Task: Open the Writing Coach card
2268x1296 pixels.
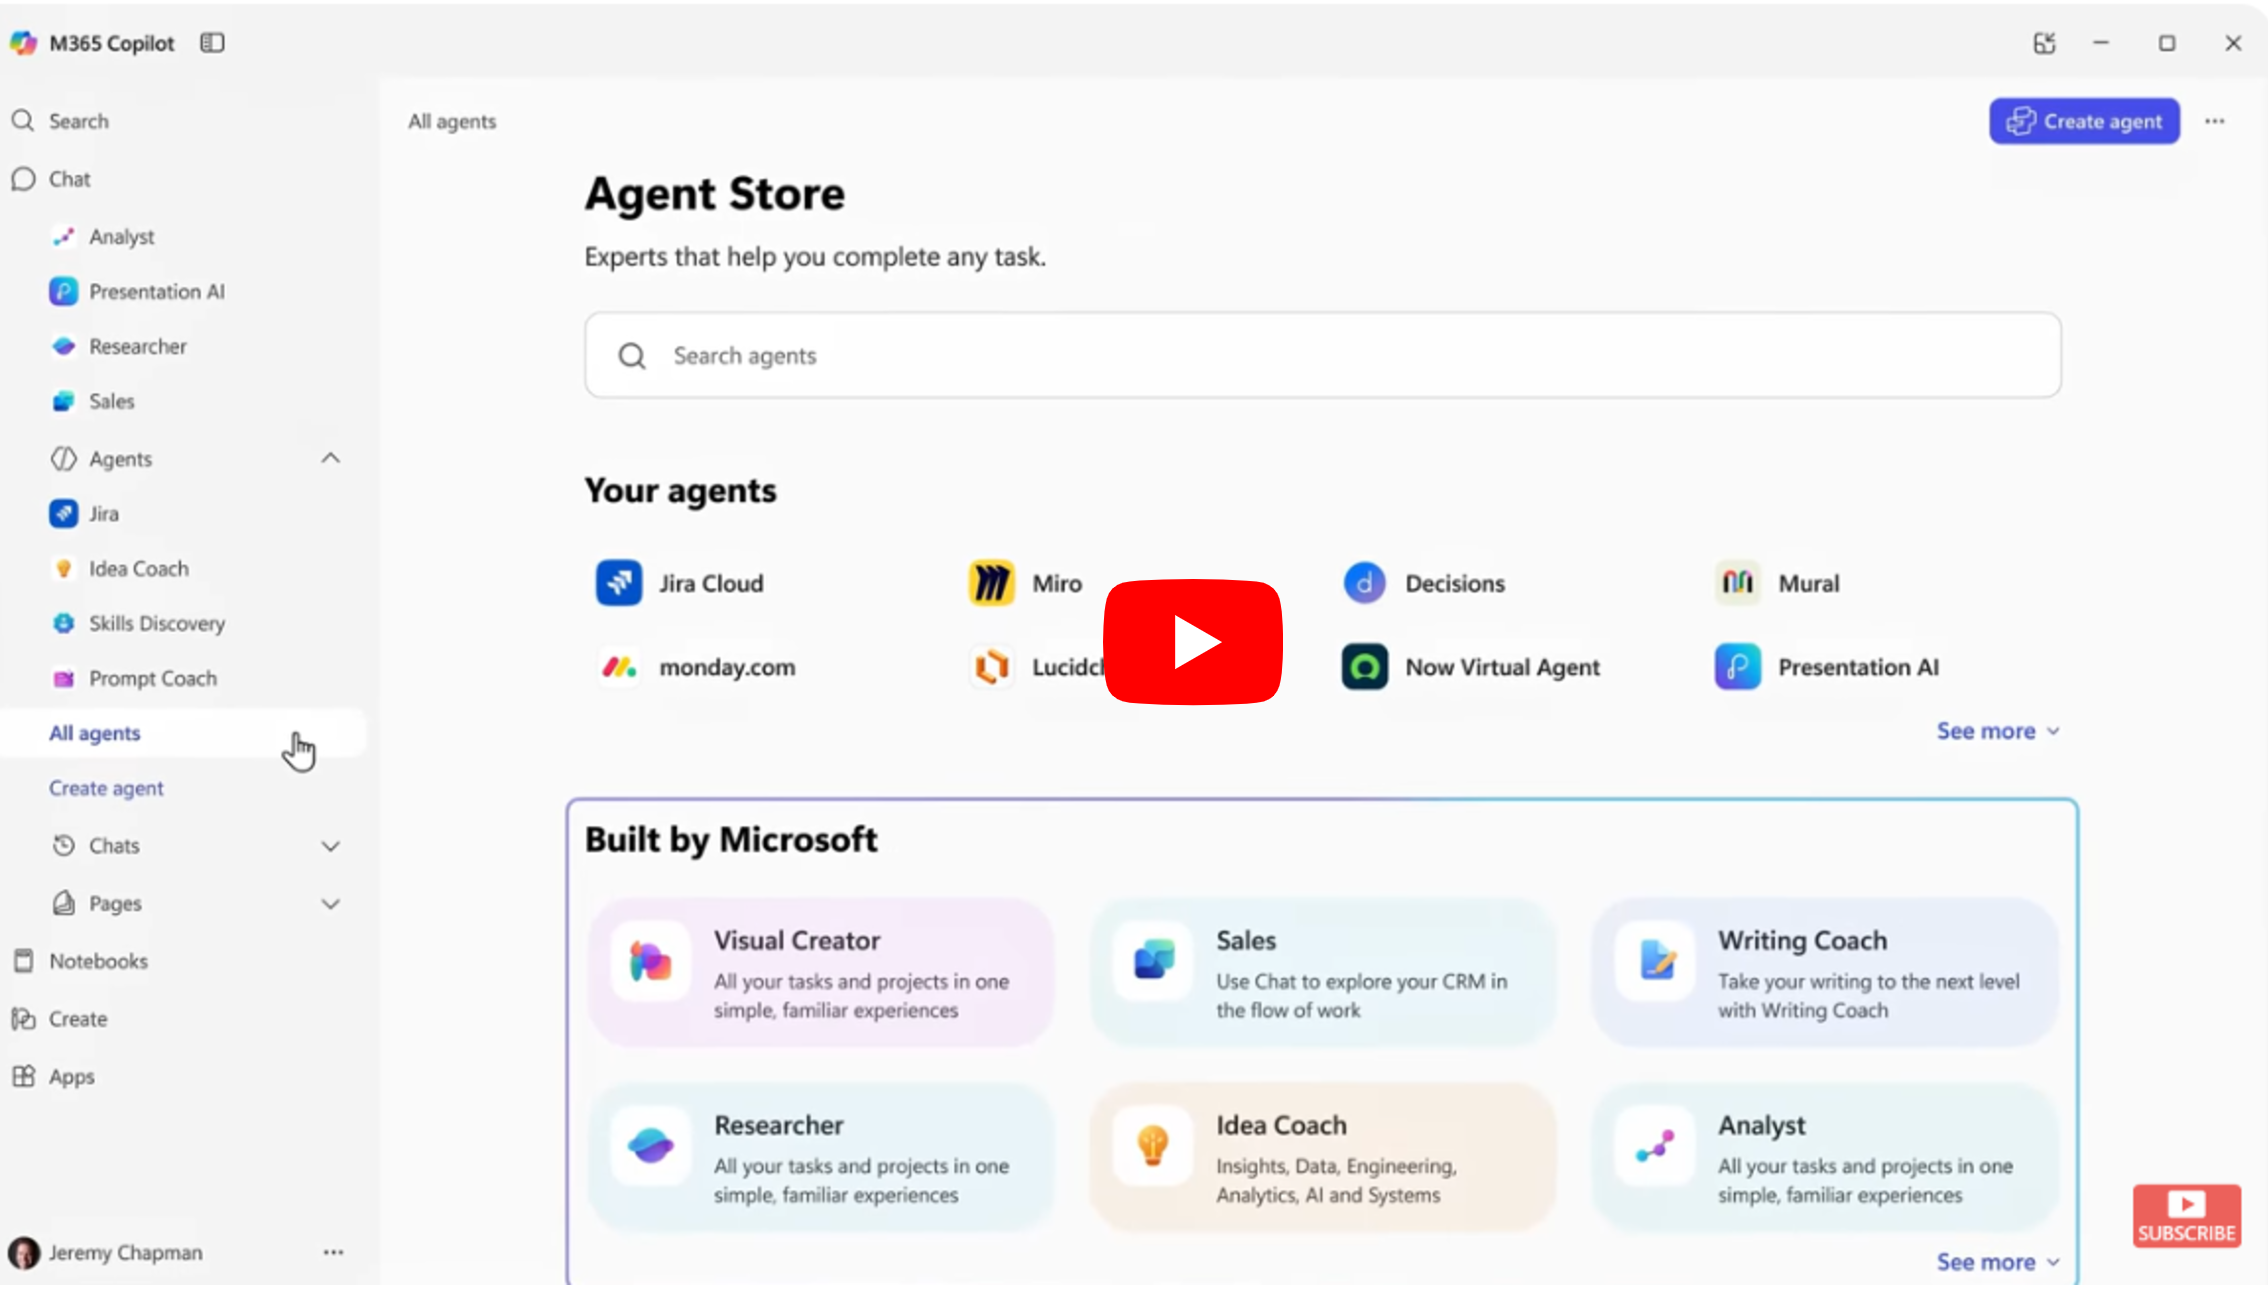Action: [1825, 973]
